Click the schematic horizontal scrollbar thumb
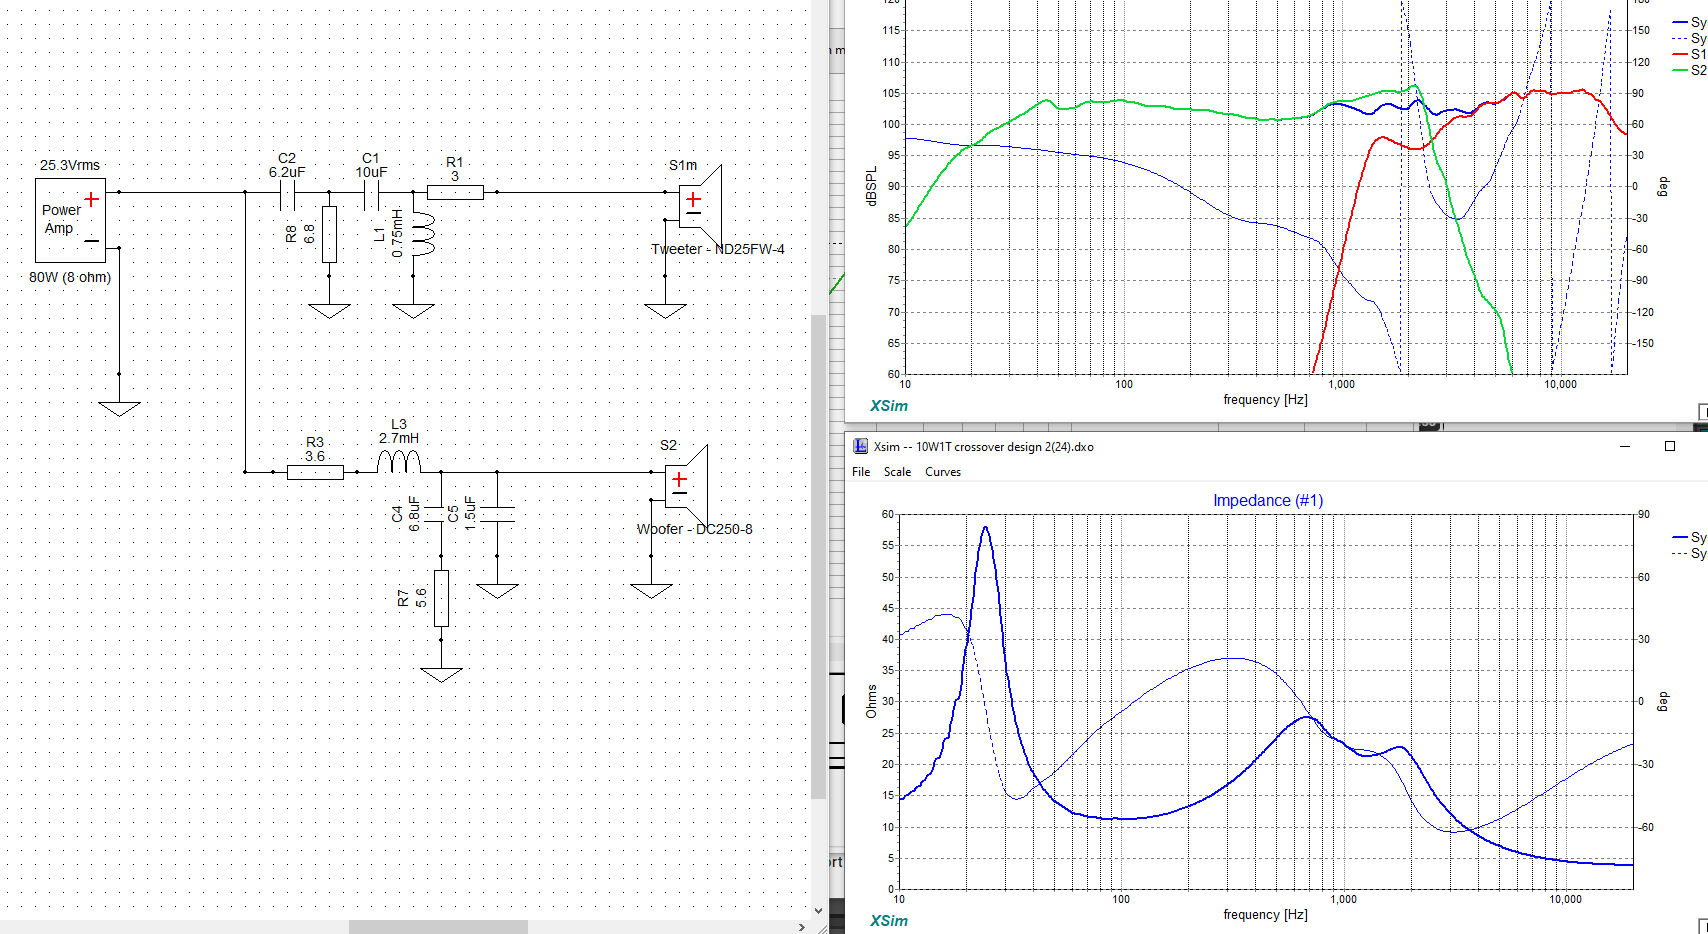Viewport: 1708px width, 934px height. click(x=438, y=927)
